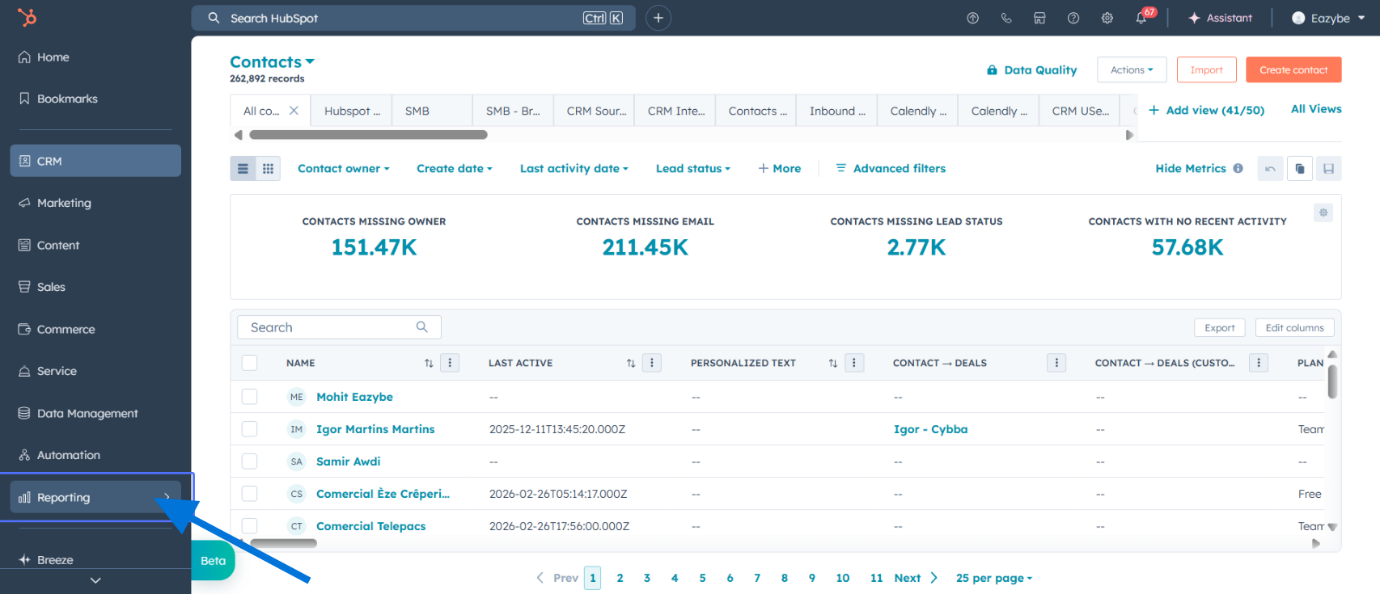
Task: Switch to board grid view
Action: [268, 169]
